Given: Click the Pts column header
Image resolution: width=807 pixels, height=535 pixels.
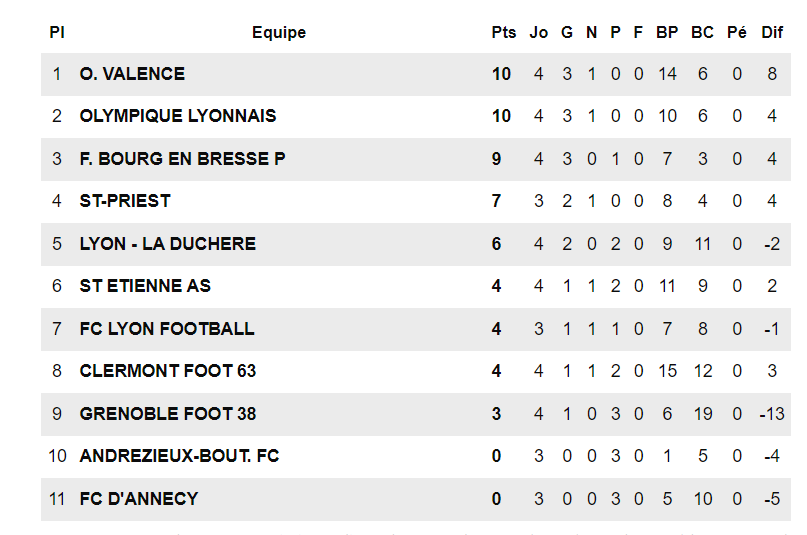Looking at the screenshot, I should pyautogui.click(x=504, y=33).
